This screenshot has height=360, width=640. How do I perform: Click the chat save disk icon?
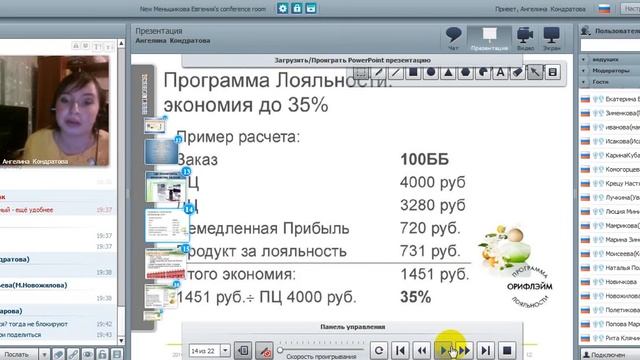point(117,355)
